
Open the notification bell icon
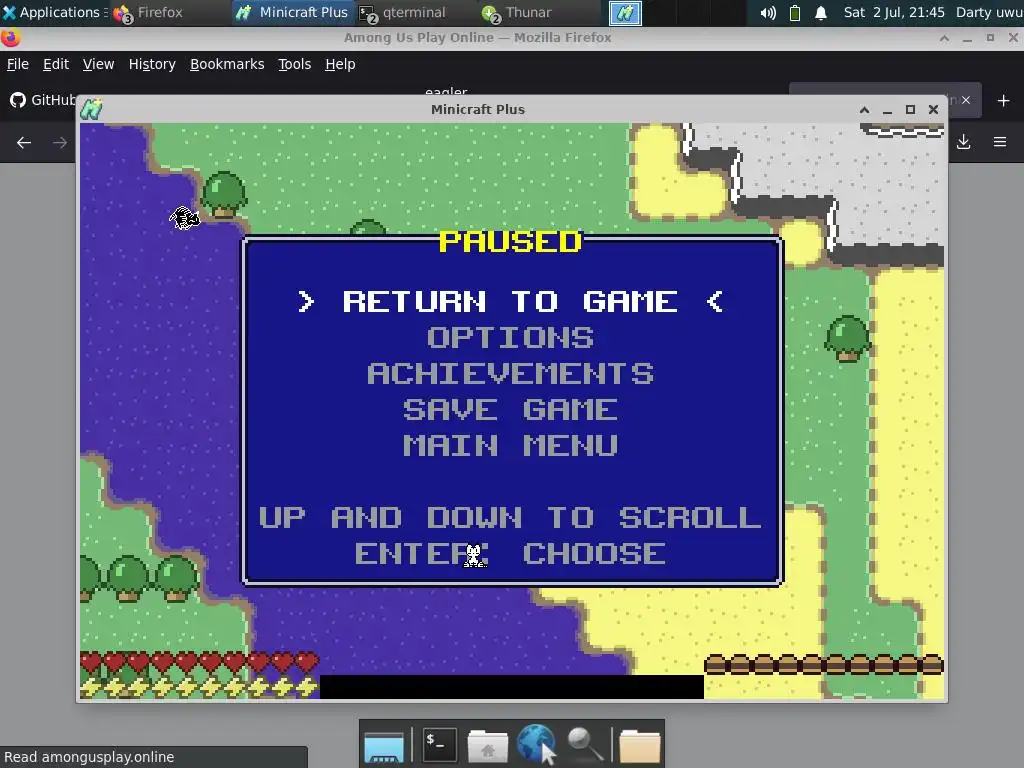click(821, 12)
